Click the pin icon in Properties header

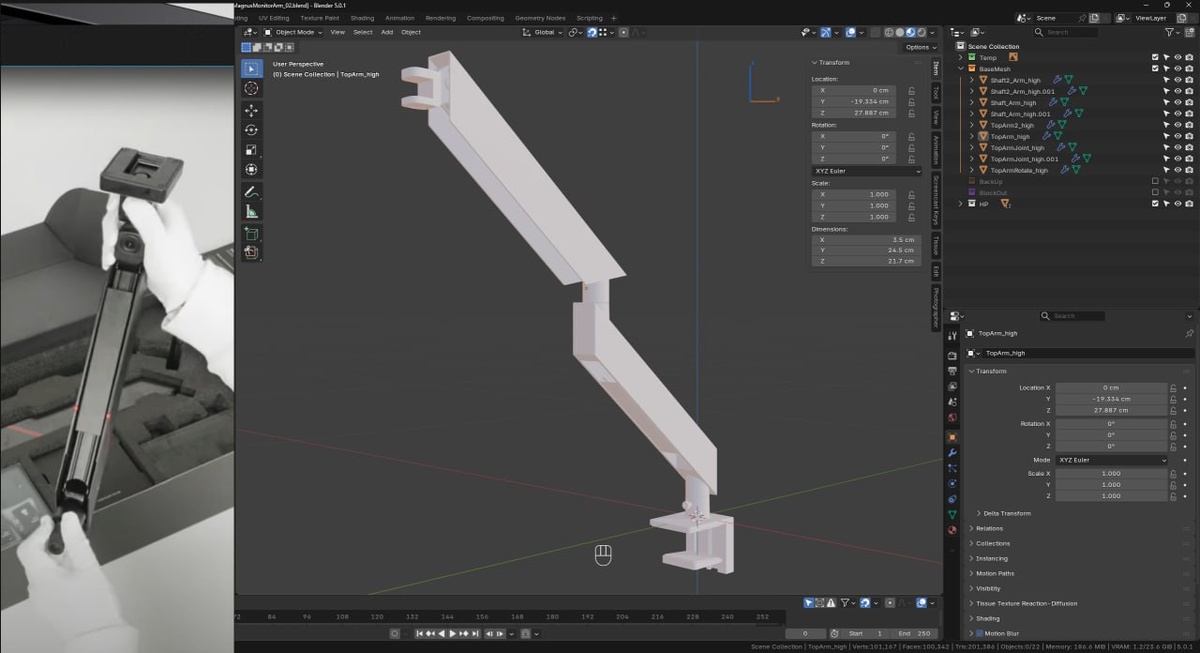pos(1189,333)
